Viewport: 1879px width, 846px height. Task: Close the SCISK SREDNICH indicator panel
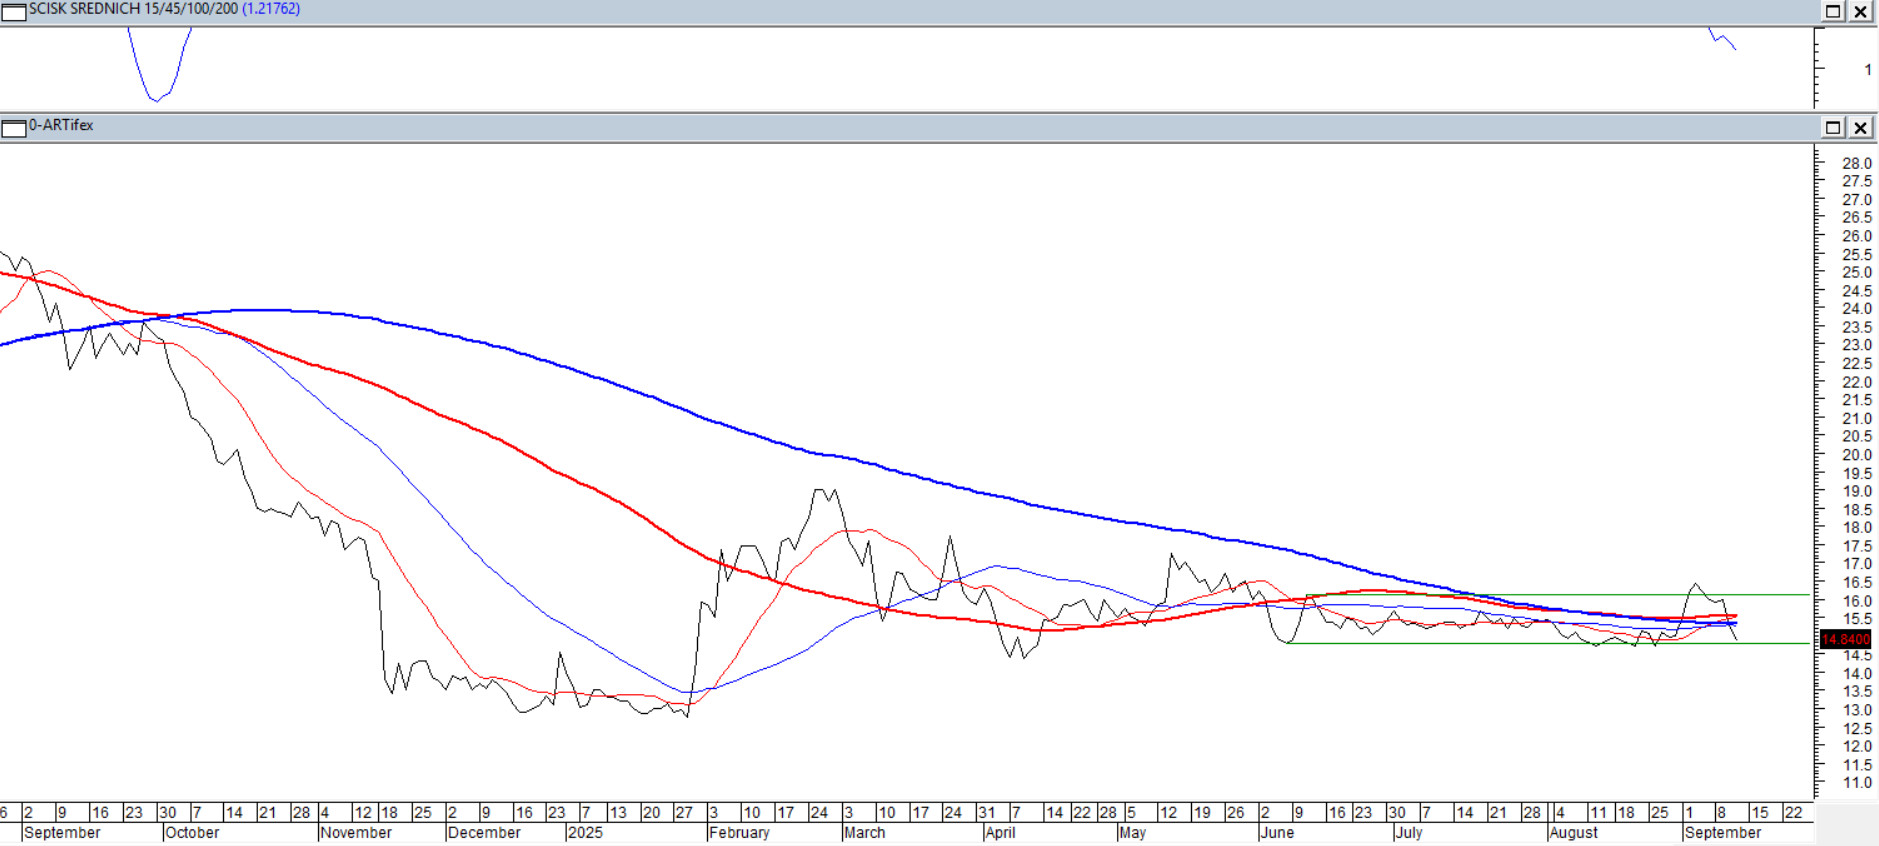pyautogui.click(x=1860, y=11)
